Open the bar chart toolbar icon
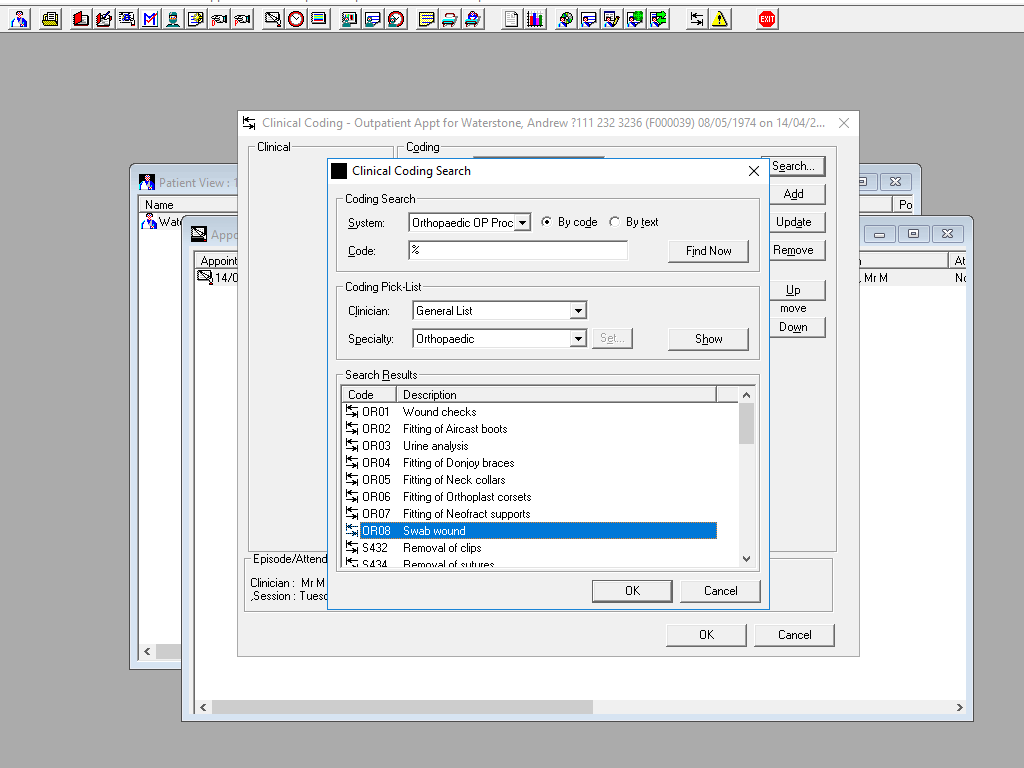The width and height of the screenshot is (1024, 768). coord(535,19)
